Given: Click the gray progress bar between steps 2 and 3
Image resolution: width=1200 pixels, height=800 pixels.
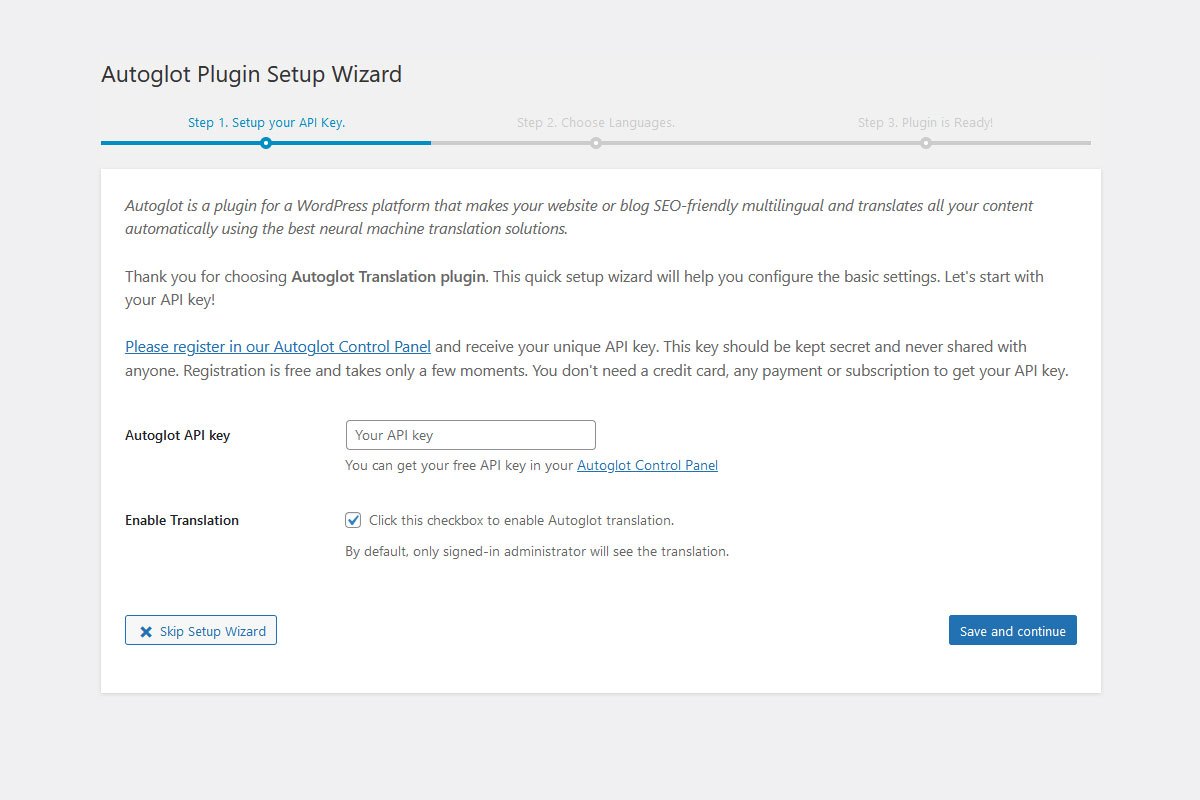Looking at the screenshot, I should tap(760, 143).
